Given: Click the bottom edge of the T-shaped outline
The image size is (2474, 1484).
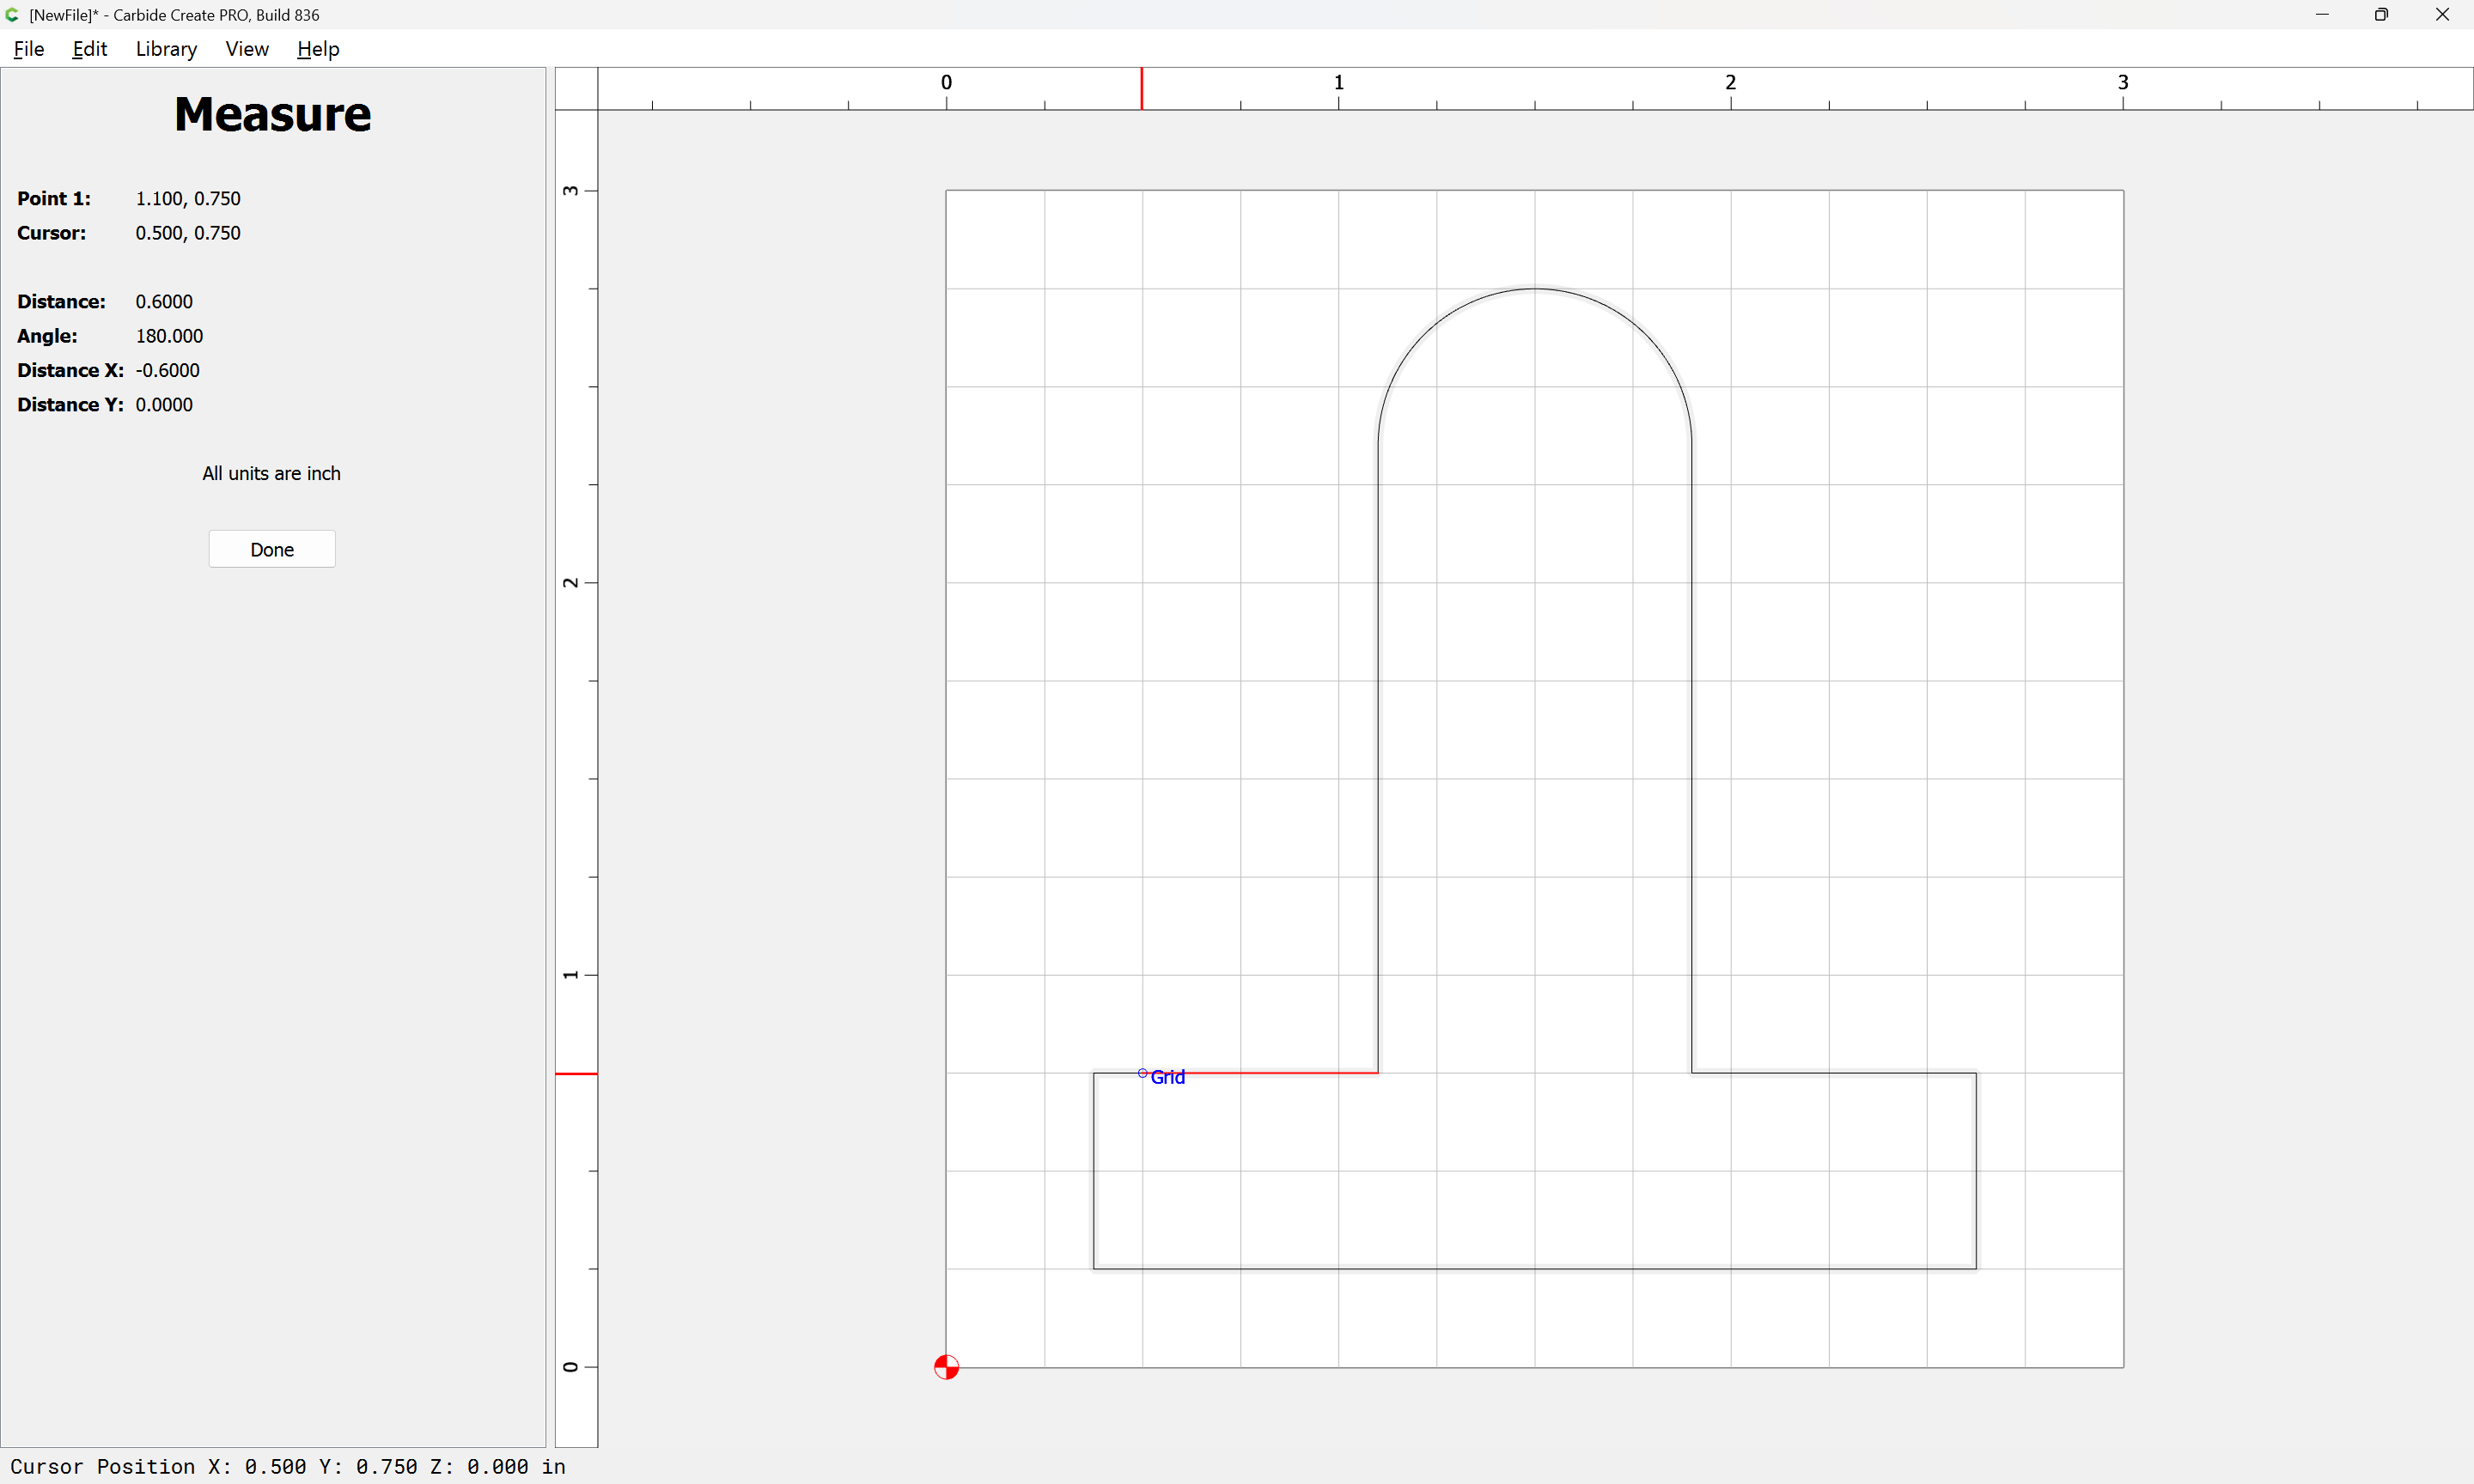Looking at the screenshot, I should [x=1535, y=1269].
